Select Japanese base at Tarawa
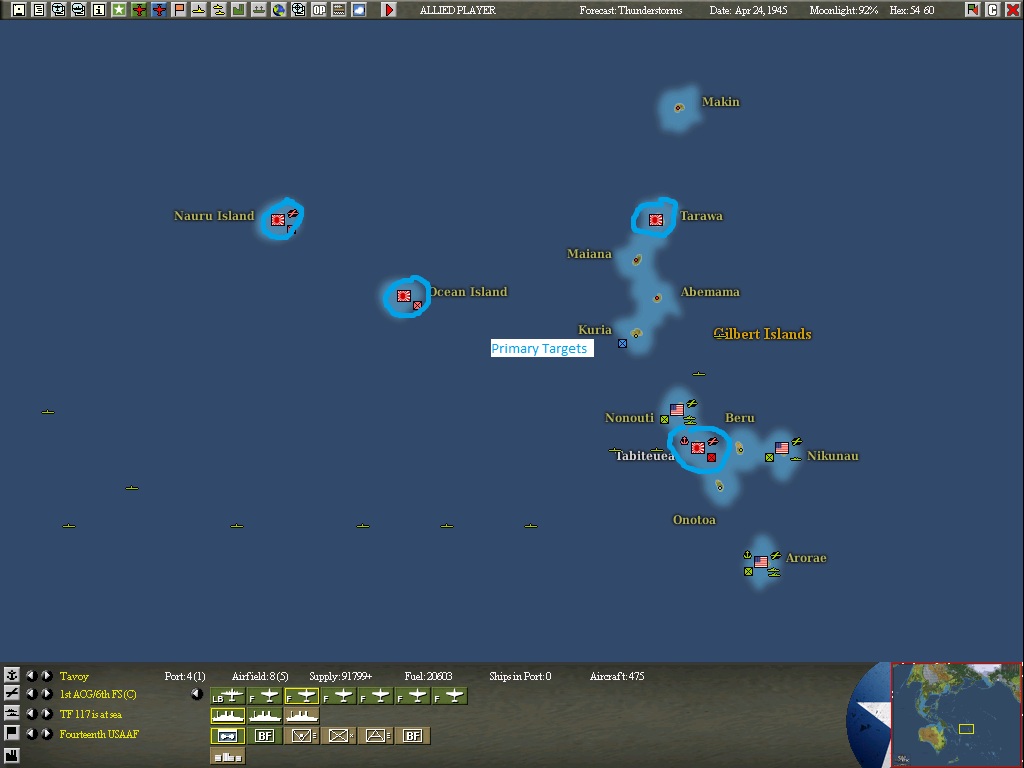 (656, 220)
